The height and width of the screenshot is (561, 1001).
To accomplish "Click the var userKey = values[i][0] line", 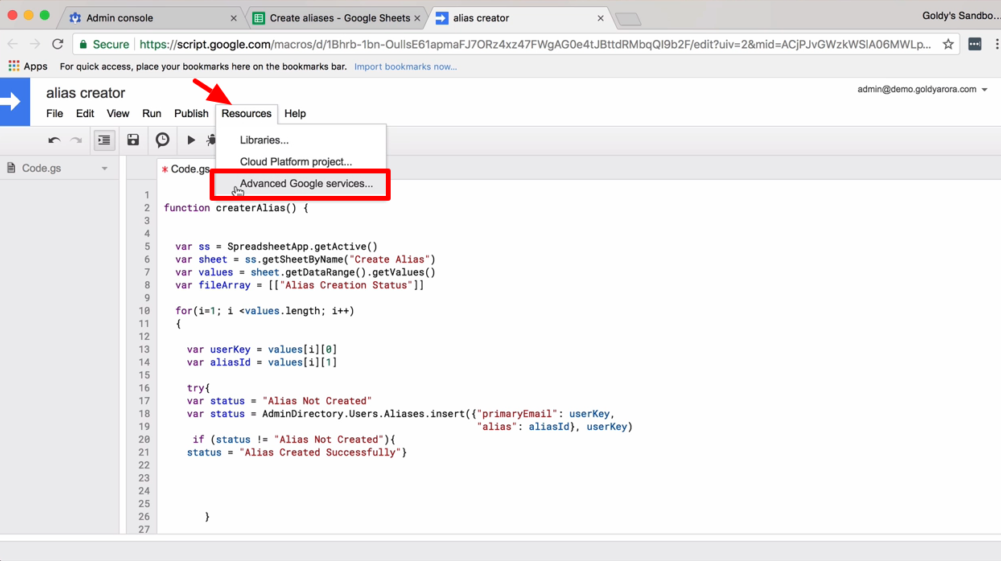I will coord(262,350).
